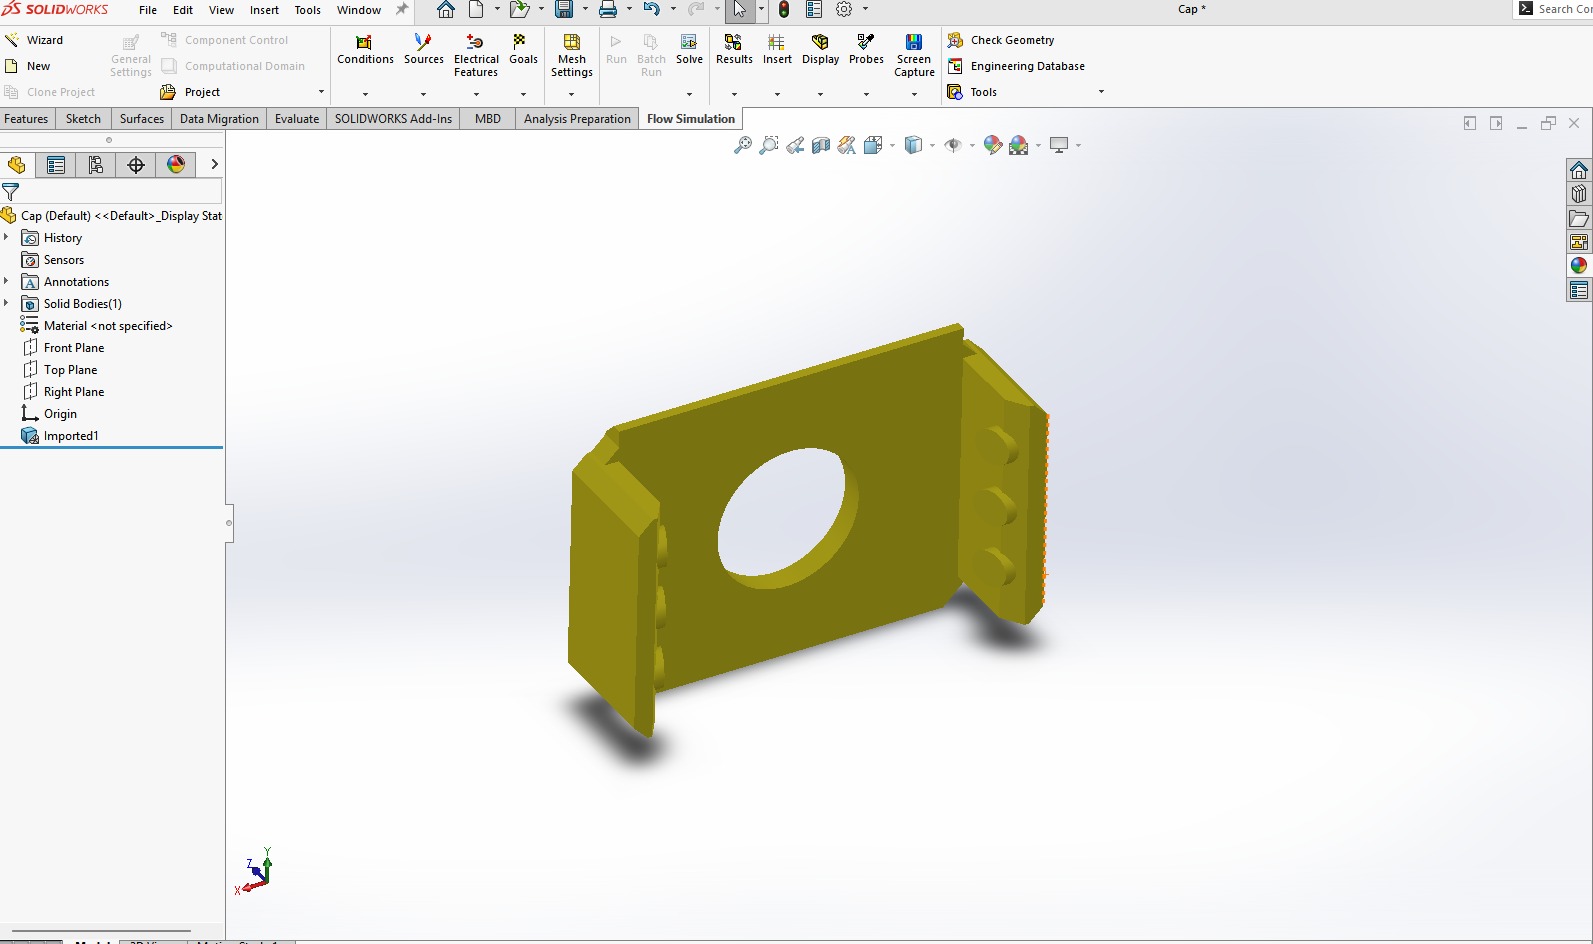Screen dimensions: 1593x944
Task: Open the Flow Simulation Tools entry
Action: point(972,92)
